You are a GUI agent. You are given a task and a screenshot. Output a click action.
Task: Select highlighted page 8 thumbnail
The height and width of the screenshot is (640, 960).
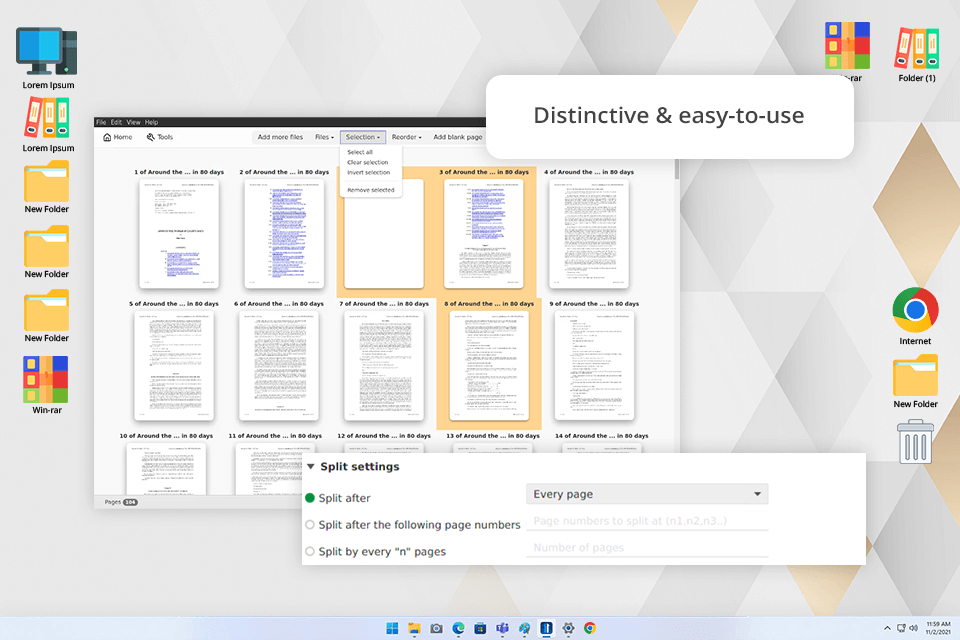[x=489, y=366]
